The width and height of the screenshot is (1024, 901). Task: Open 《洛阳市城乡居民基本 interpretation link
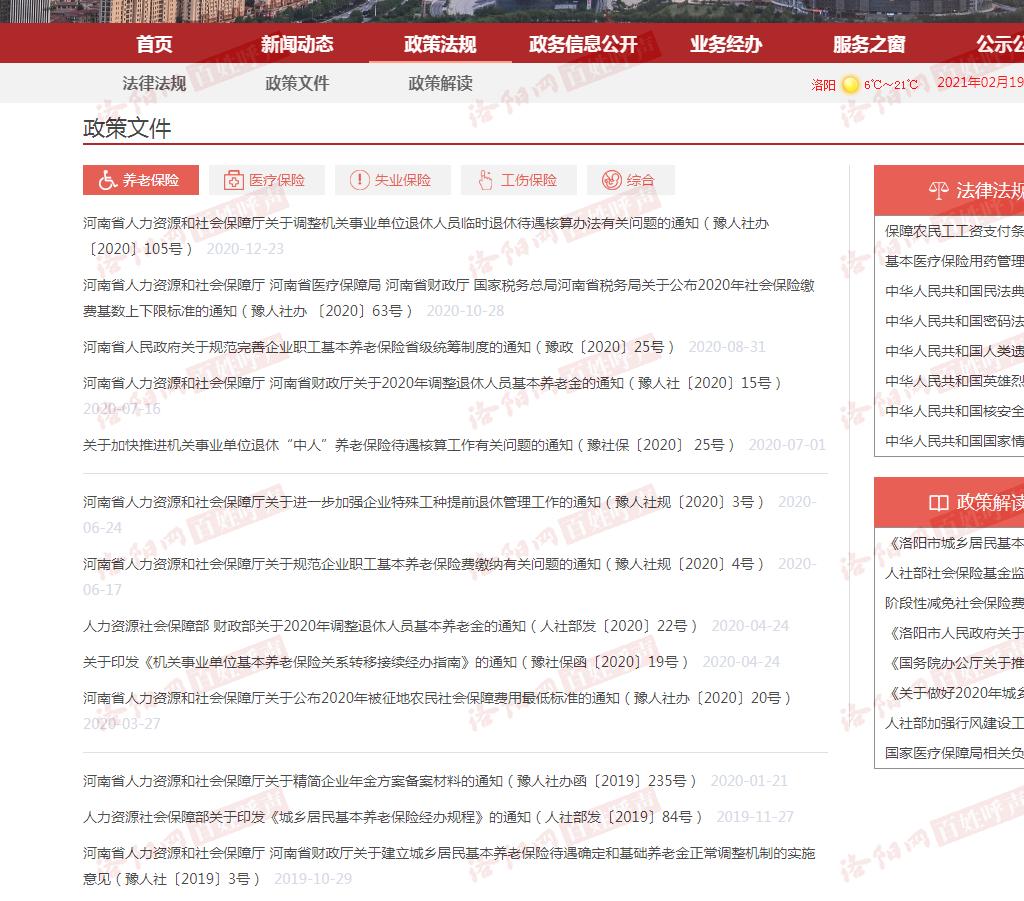click(x=954, y=543)
